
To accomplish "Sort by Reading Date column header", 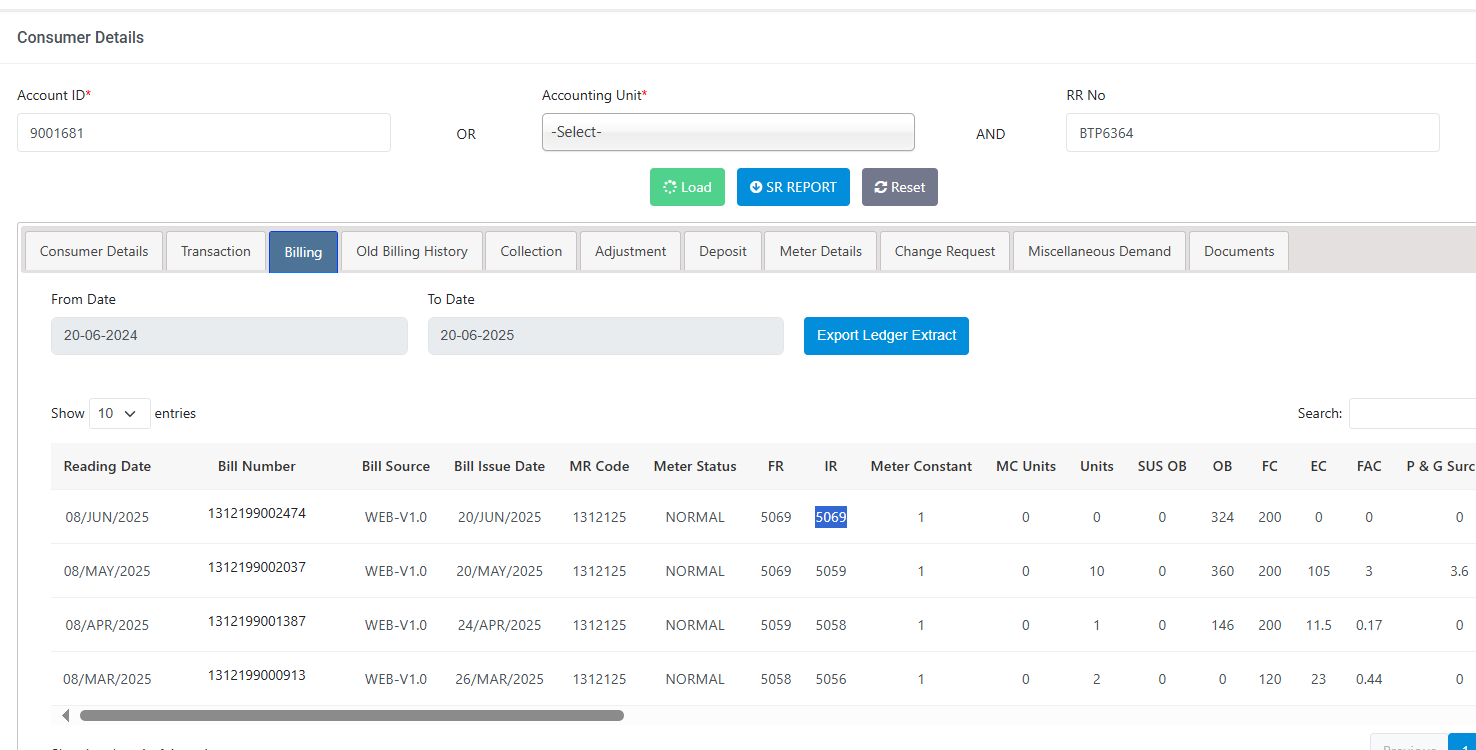I will click(x=107, y=466).
